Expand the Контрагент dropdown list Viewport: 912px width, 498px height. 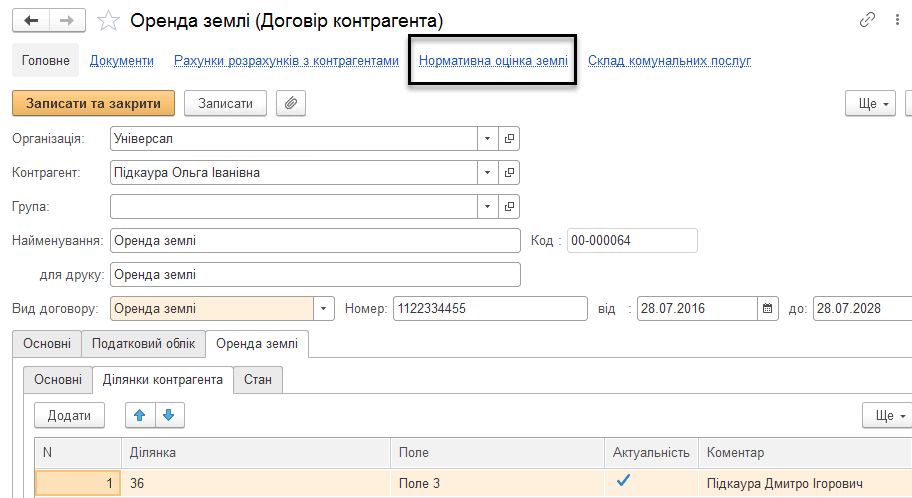pos(487,173)
